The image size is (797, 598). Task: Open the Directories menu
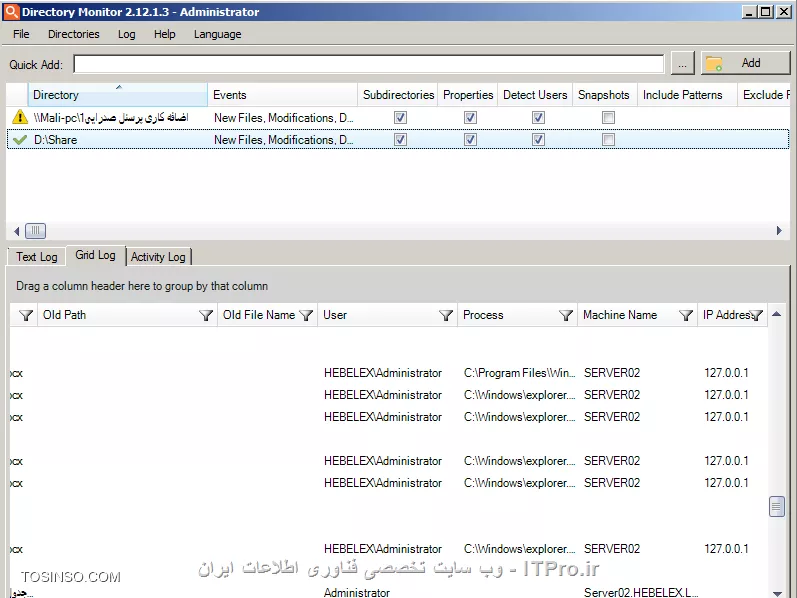(x=74, y=34)
